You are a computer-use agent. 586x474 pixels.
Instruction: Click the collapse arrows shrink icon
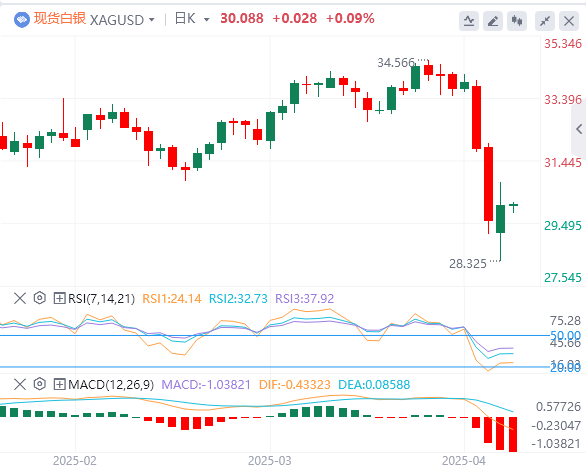point(545,21)
